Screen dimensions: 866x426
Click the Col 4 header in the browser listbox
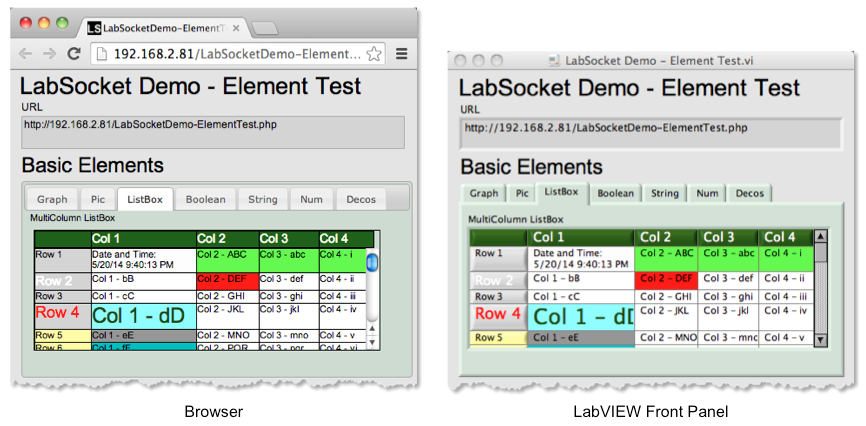pos(346,239)
